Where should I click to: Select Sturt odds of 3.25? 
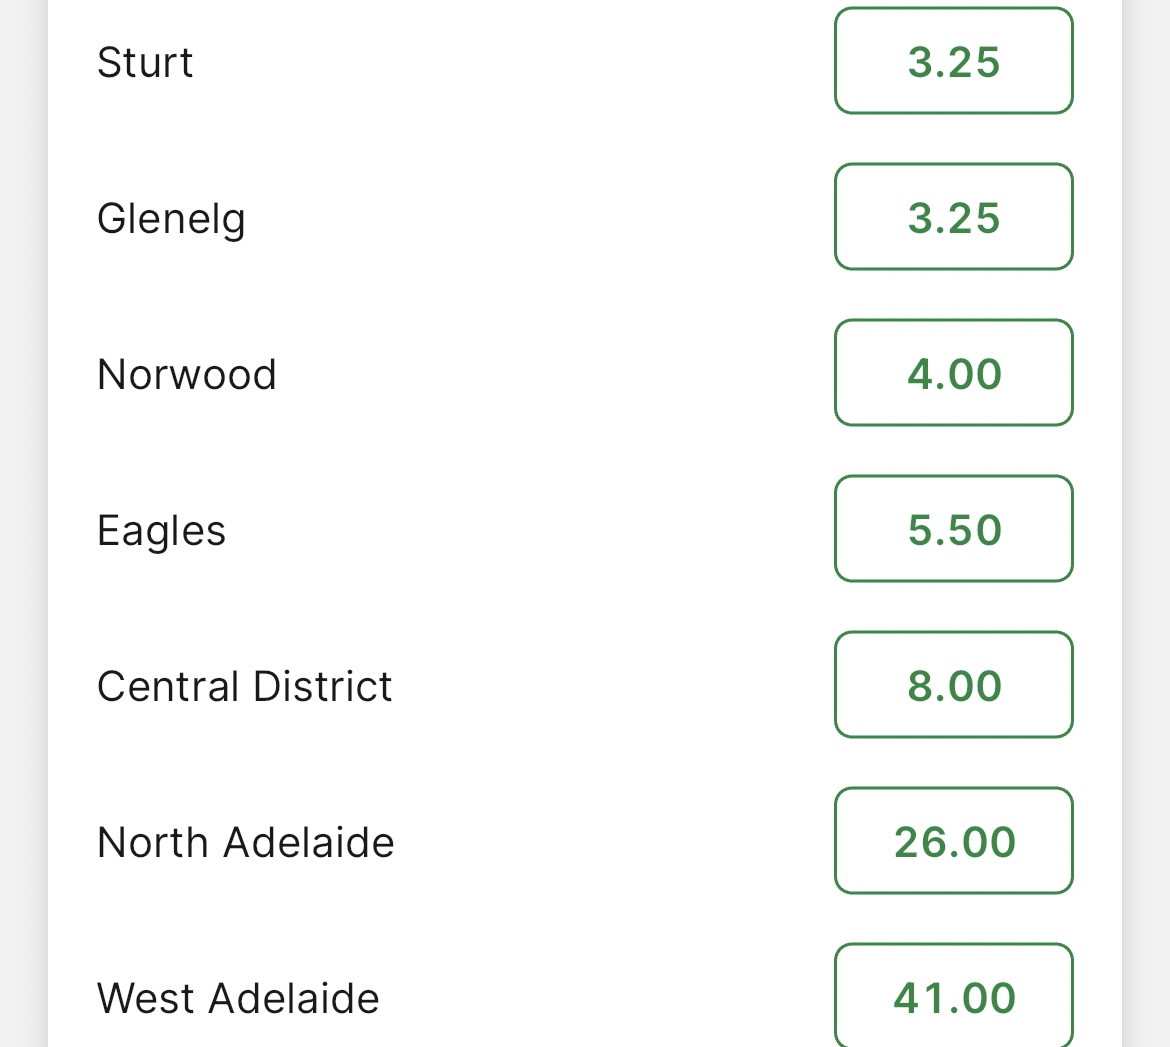tap(954, 61)
